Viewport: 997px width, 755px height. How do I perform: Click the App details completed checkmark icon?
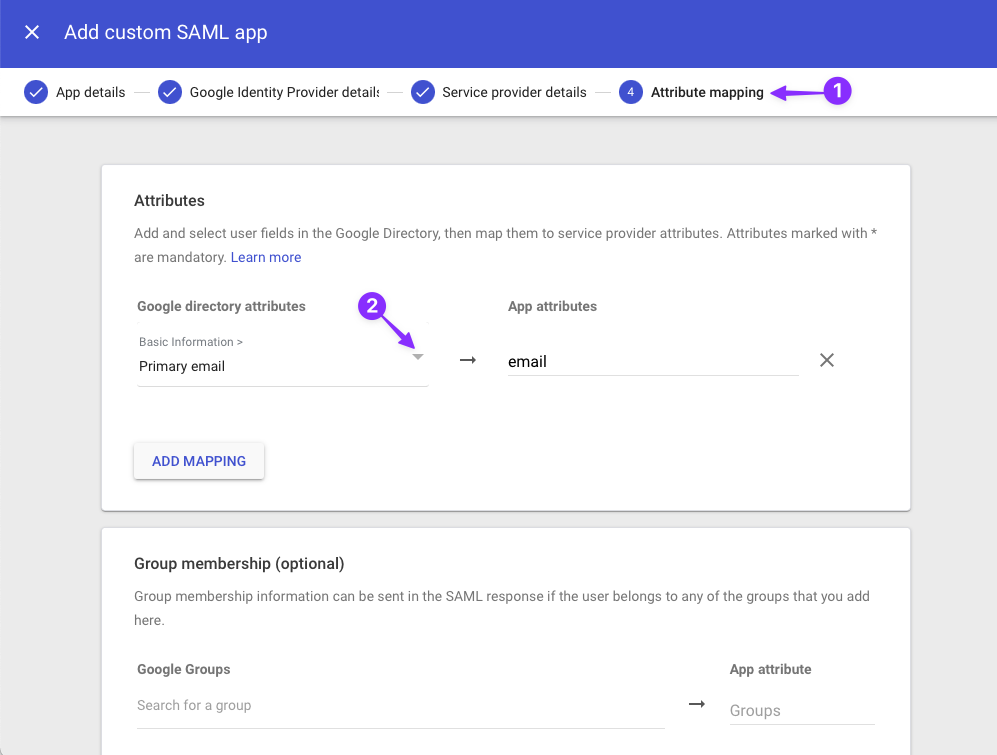click(x=36, y=91)
